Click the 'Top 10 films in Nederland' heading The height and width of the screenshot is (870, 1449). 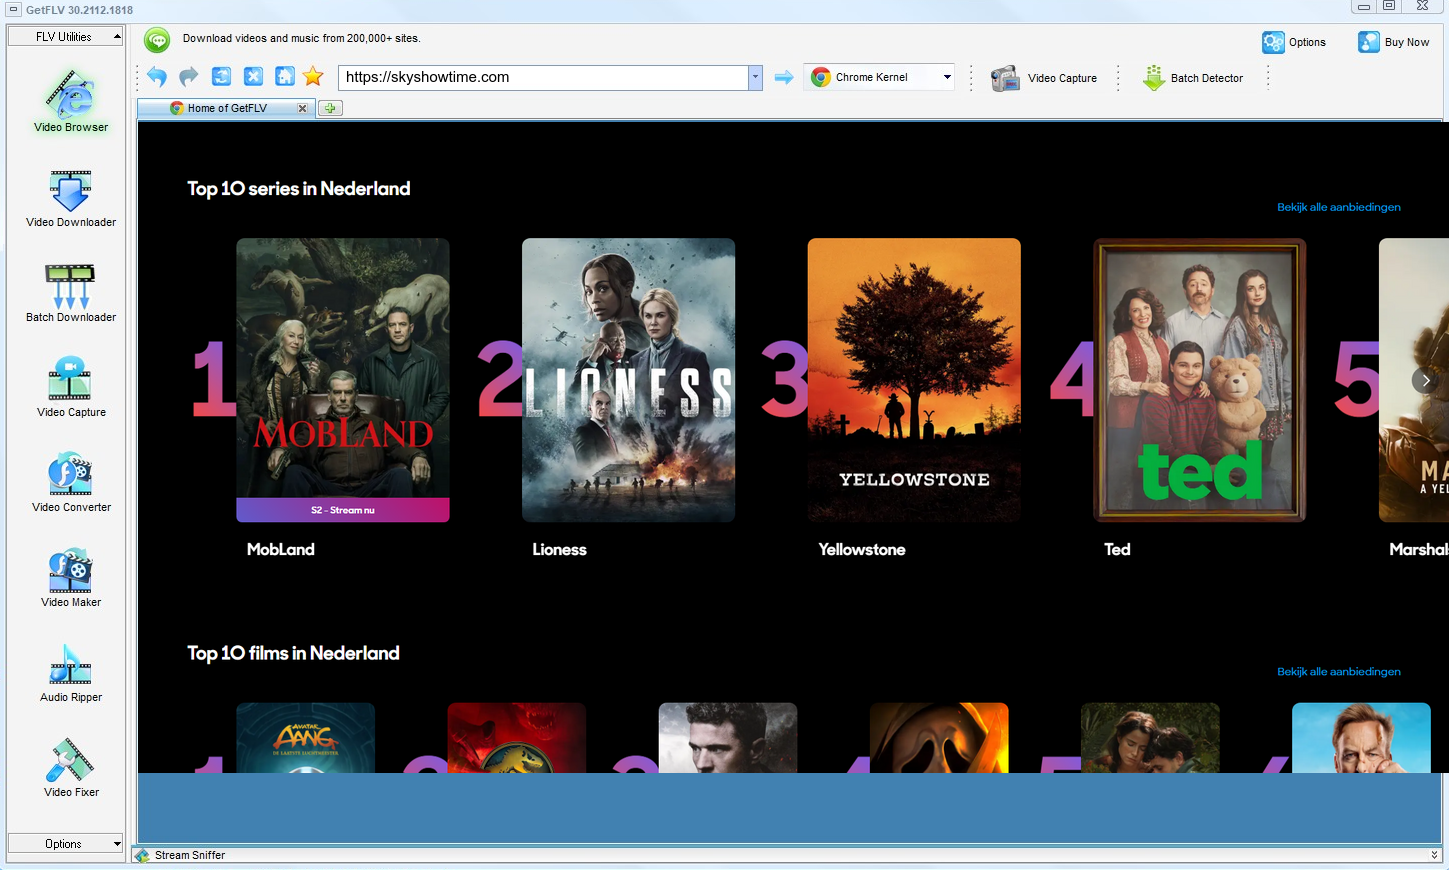click(293, 653)
